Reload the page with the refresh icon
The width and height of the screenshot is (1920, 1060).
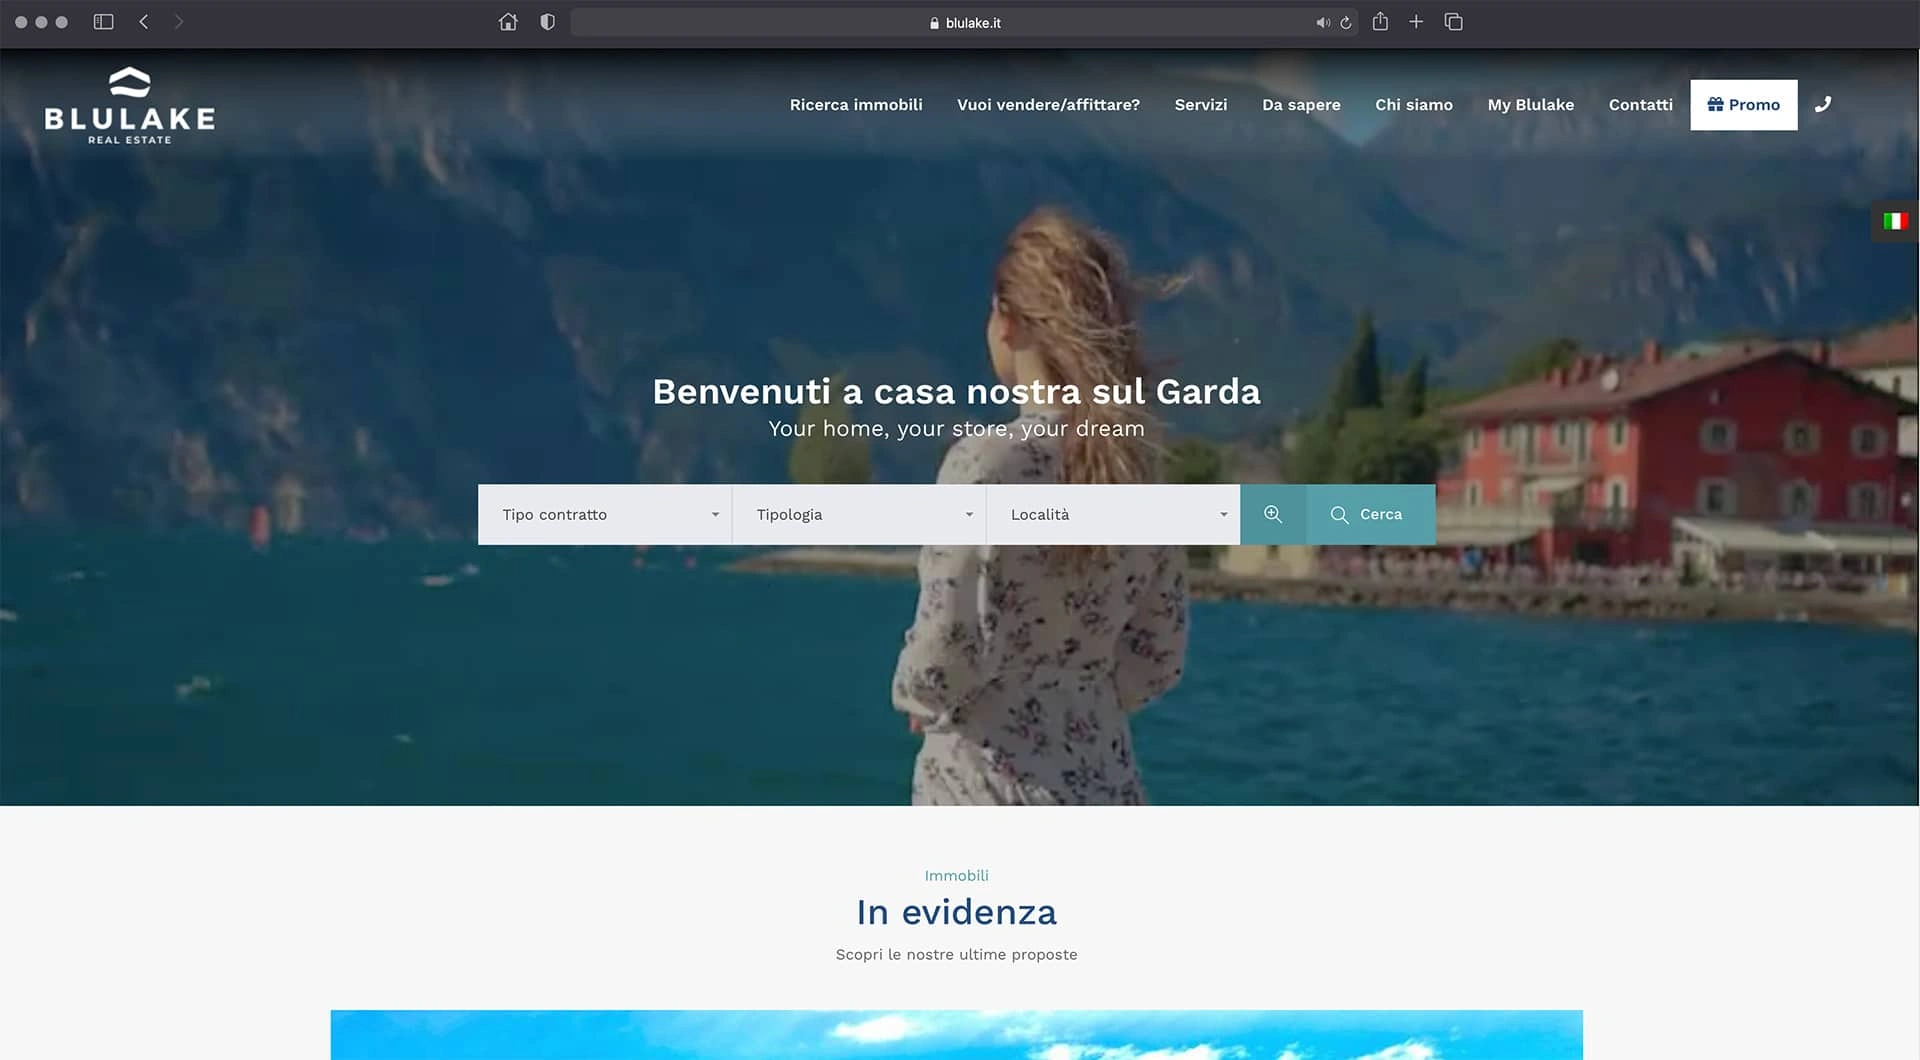[1346, 23]
